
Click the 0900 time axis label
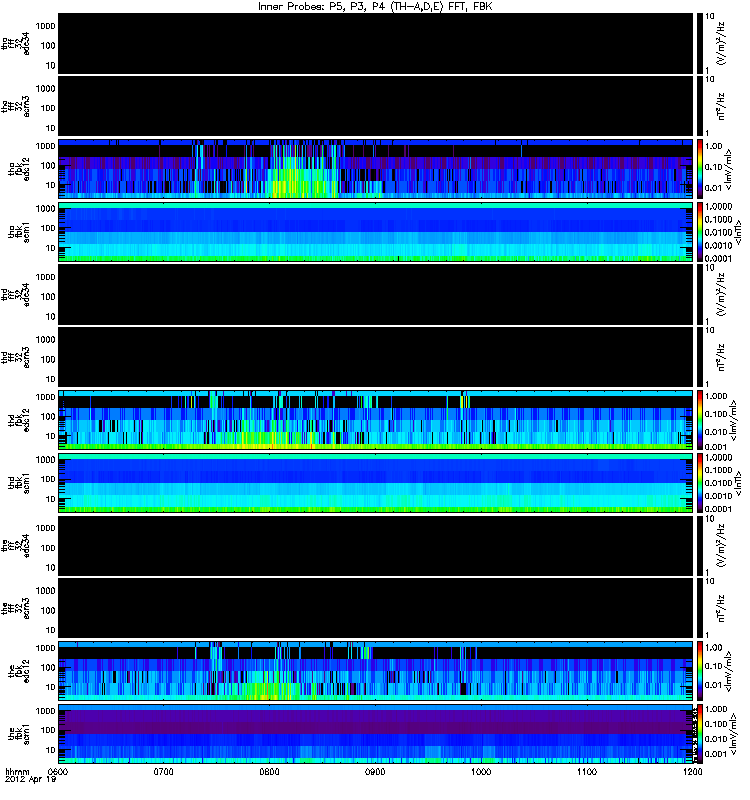coord(375,771)
